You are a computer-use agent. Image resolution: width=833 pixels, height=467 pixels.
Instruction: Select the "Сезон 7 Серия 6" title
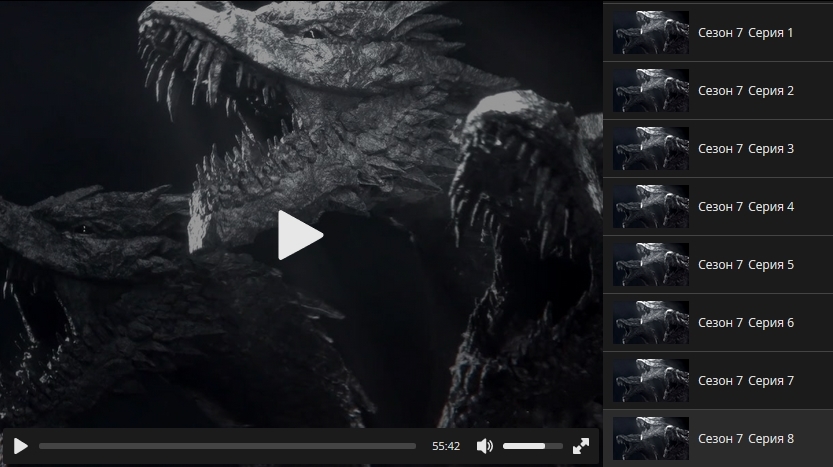pos(746,322)
